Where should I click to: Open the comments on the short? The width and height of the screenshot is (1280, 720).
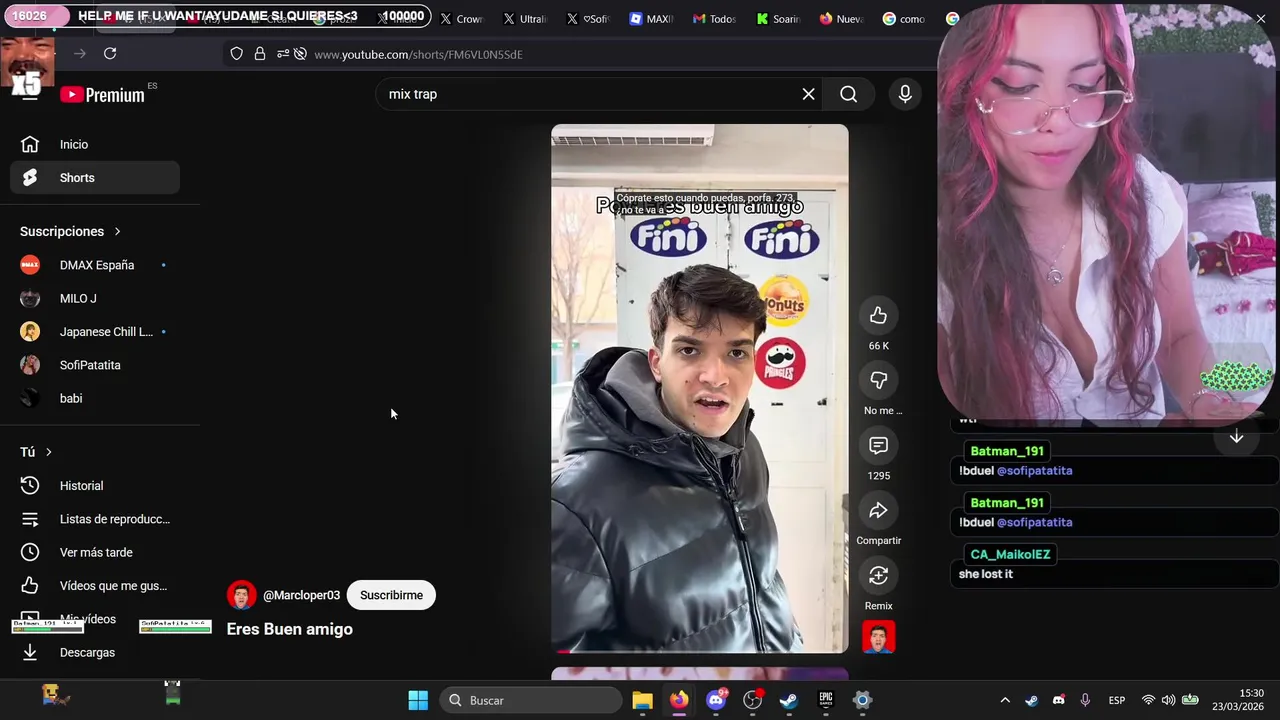click(x=878, y=445)
